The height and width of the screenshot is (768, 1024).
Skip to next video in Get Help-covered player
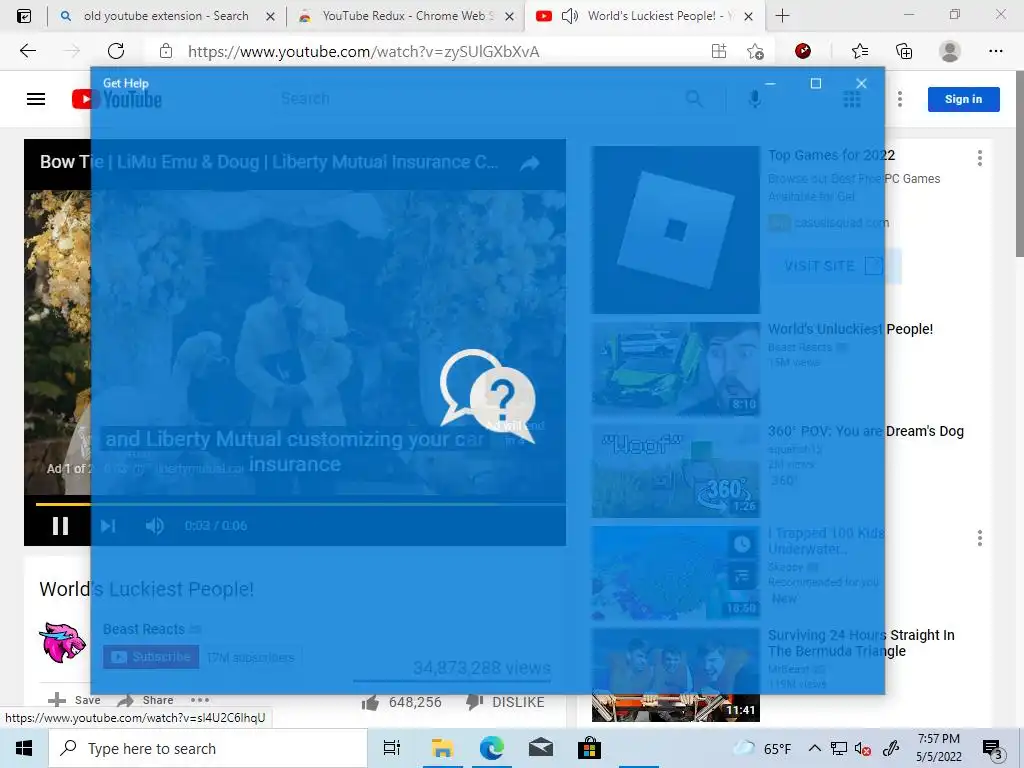point(108,526)
